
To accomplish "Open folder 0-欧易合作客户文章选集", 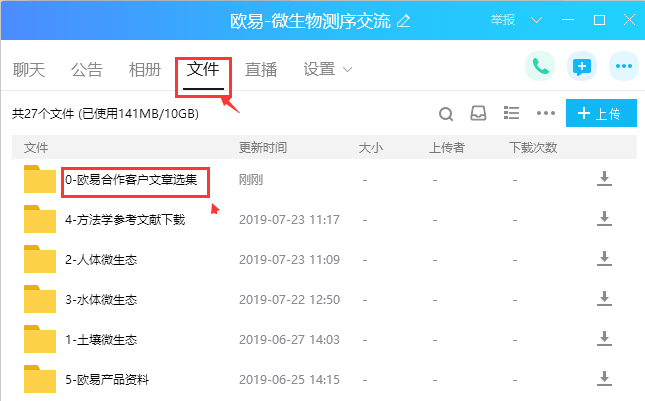I will coord(131,180).
